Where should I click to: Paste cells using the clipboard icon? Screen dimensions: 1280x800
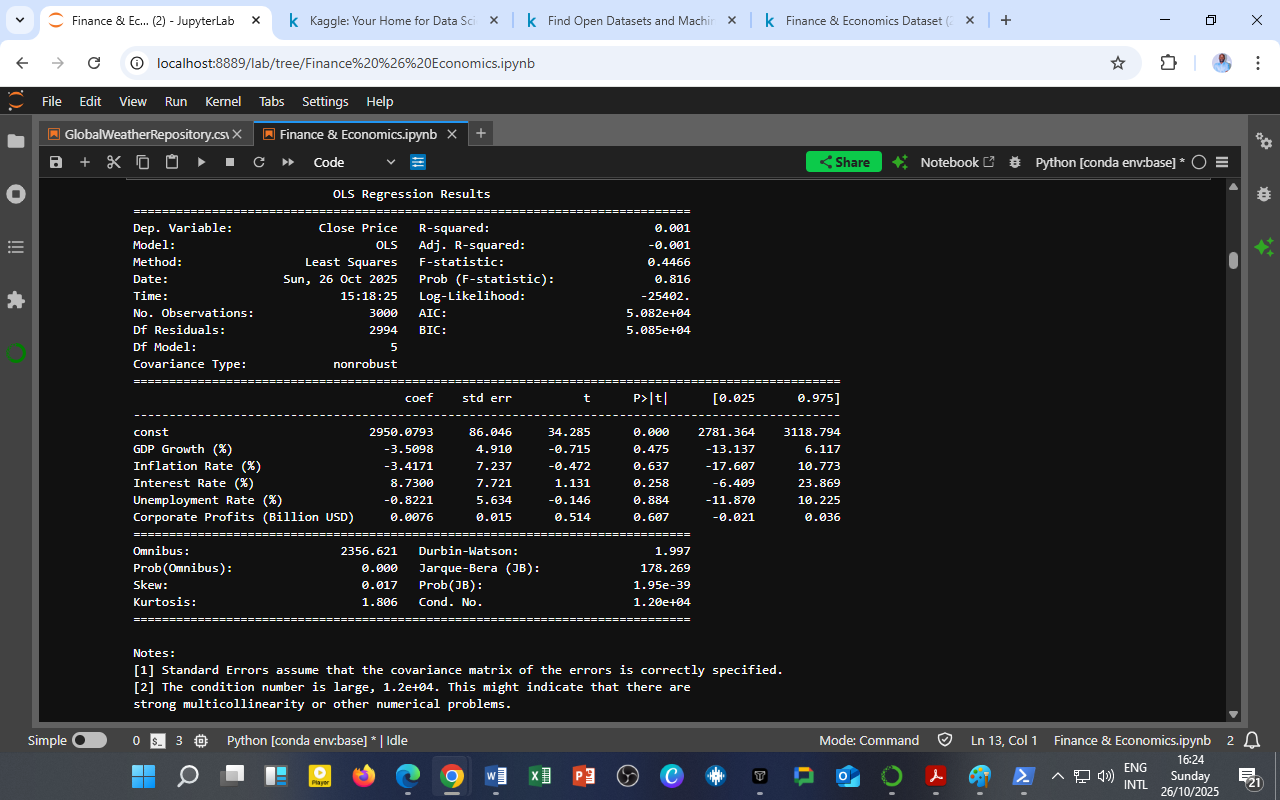(x=171, y=161)
